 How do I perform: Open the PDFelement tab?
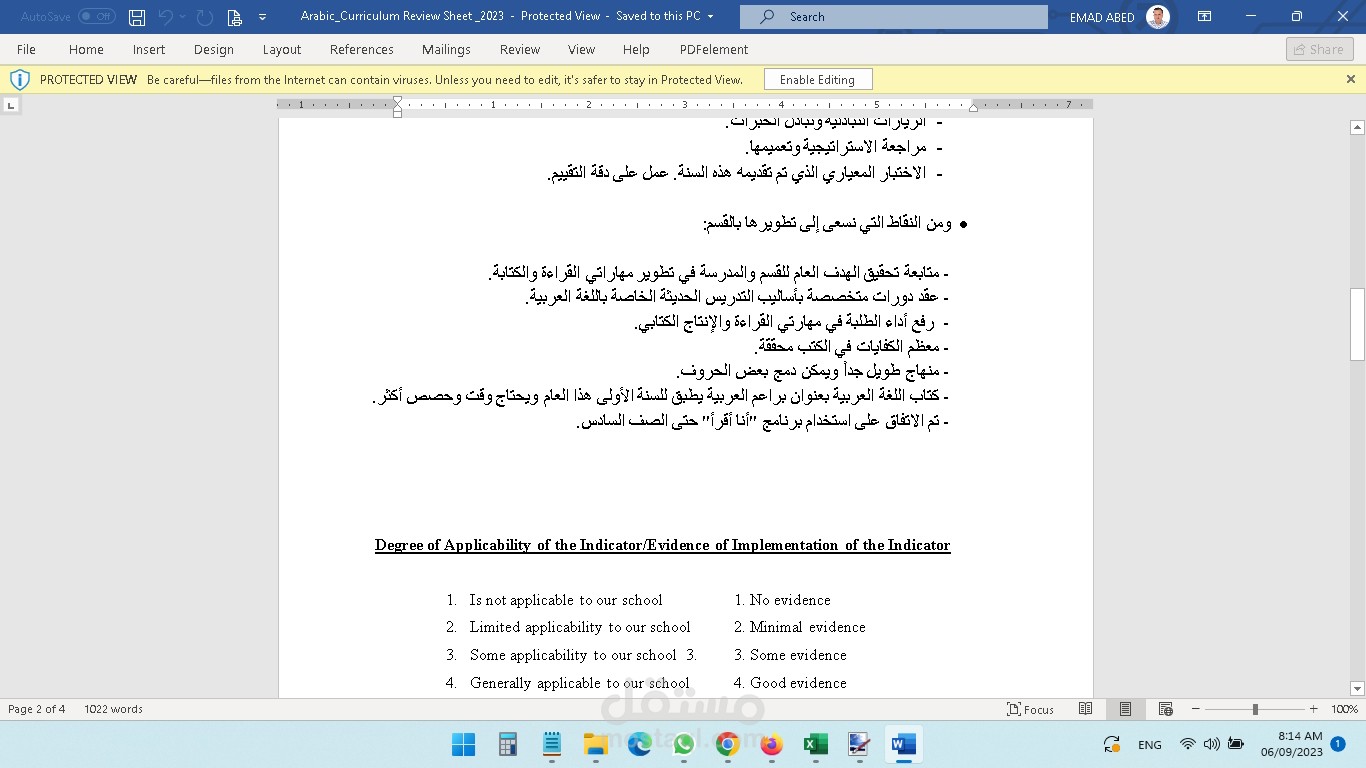(x=714, y=49)
